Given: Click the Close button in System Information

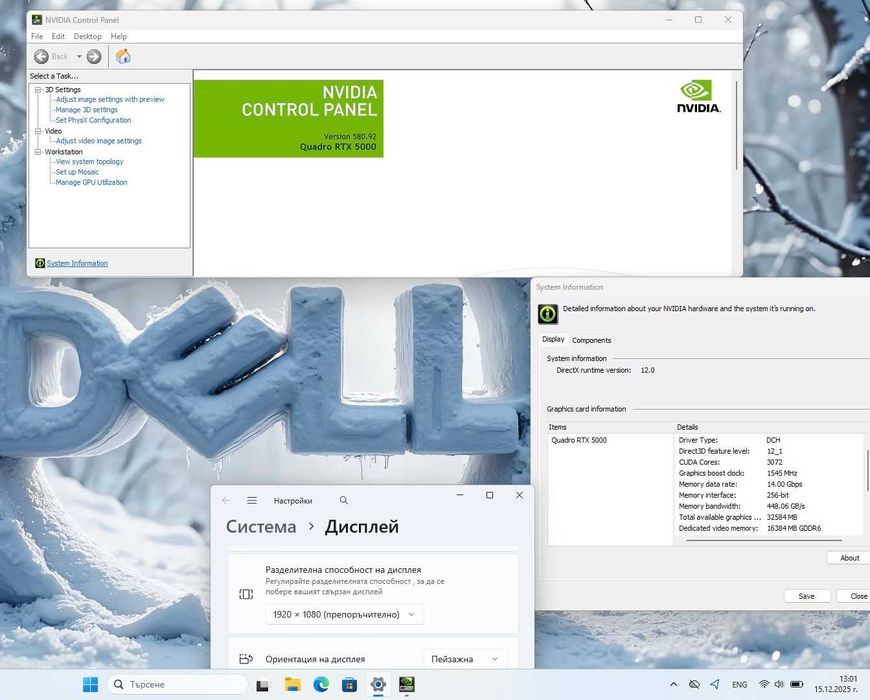Looking at the screenshot, I should click(x=854, y=596).
